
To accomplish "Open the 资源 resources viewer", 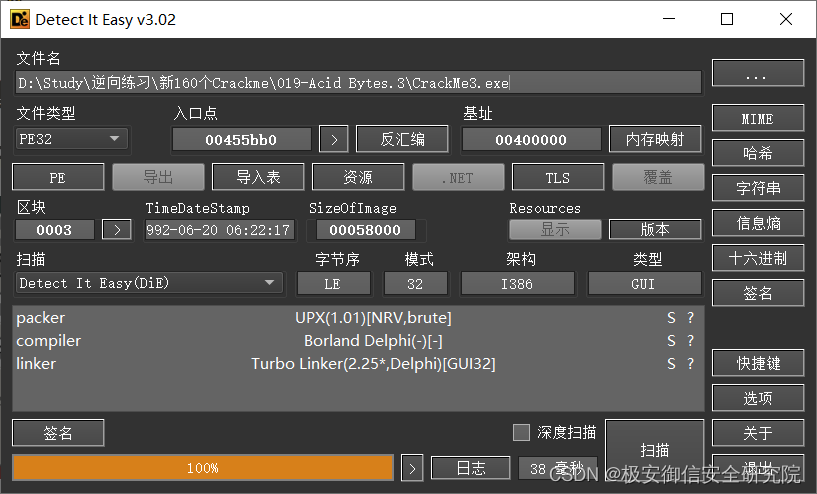I will [358, 177].
